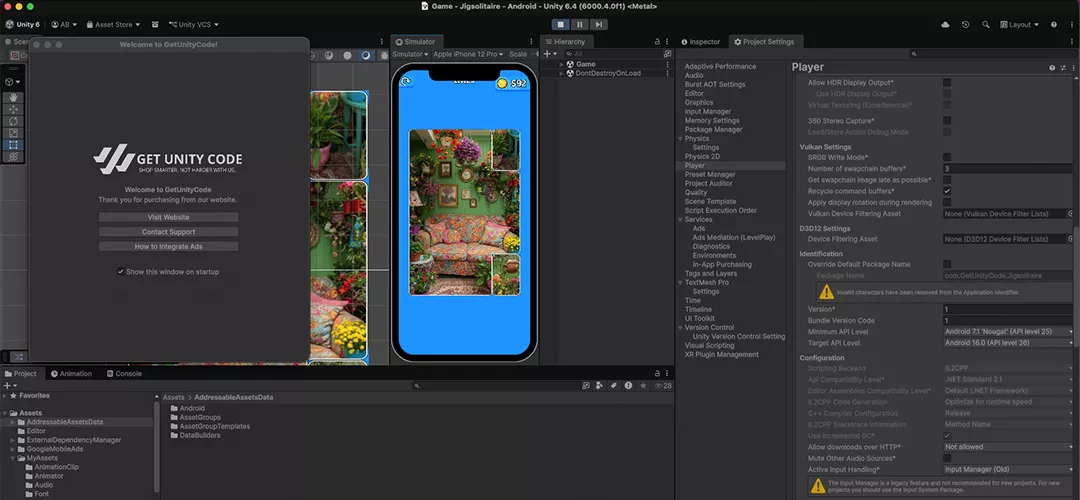Click the Player settings help icon
Screen dimensions: 1080x500
coord(1051,67)
